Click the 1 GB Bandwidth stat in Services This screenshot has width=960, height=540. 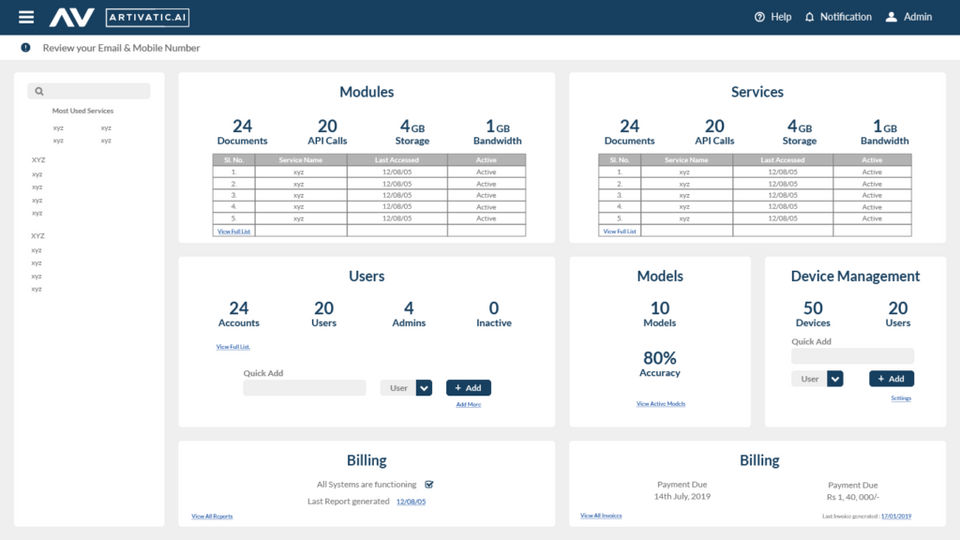(x=885, y=132)
